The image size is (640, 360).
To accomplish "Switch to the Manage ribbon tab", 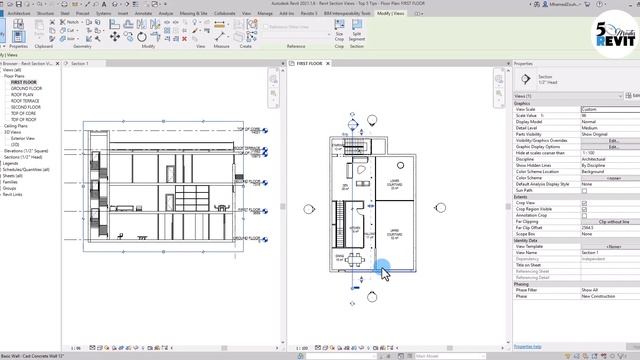I will tap(265, 13).
